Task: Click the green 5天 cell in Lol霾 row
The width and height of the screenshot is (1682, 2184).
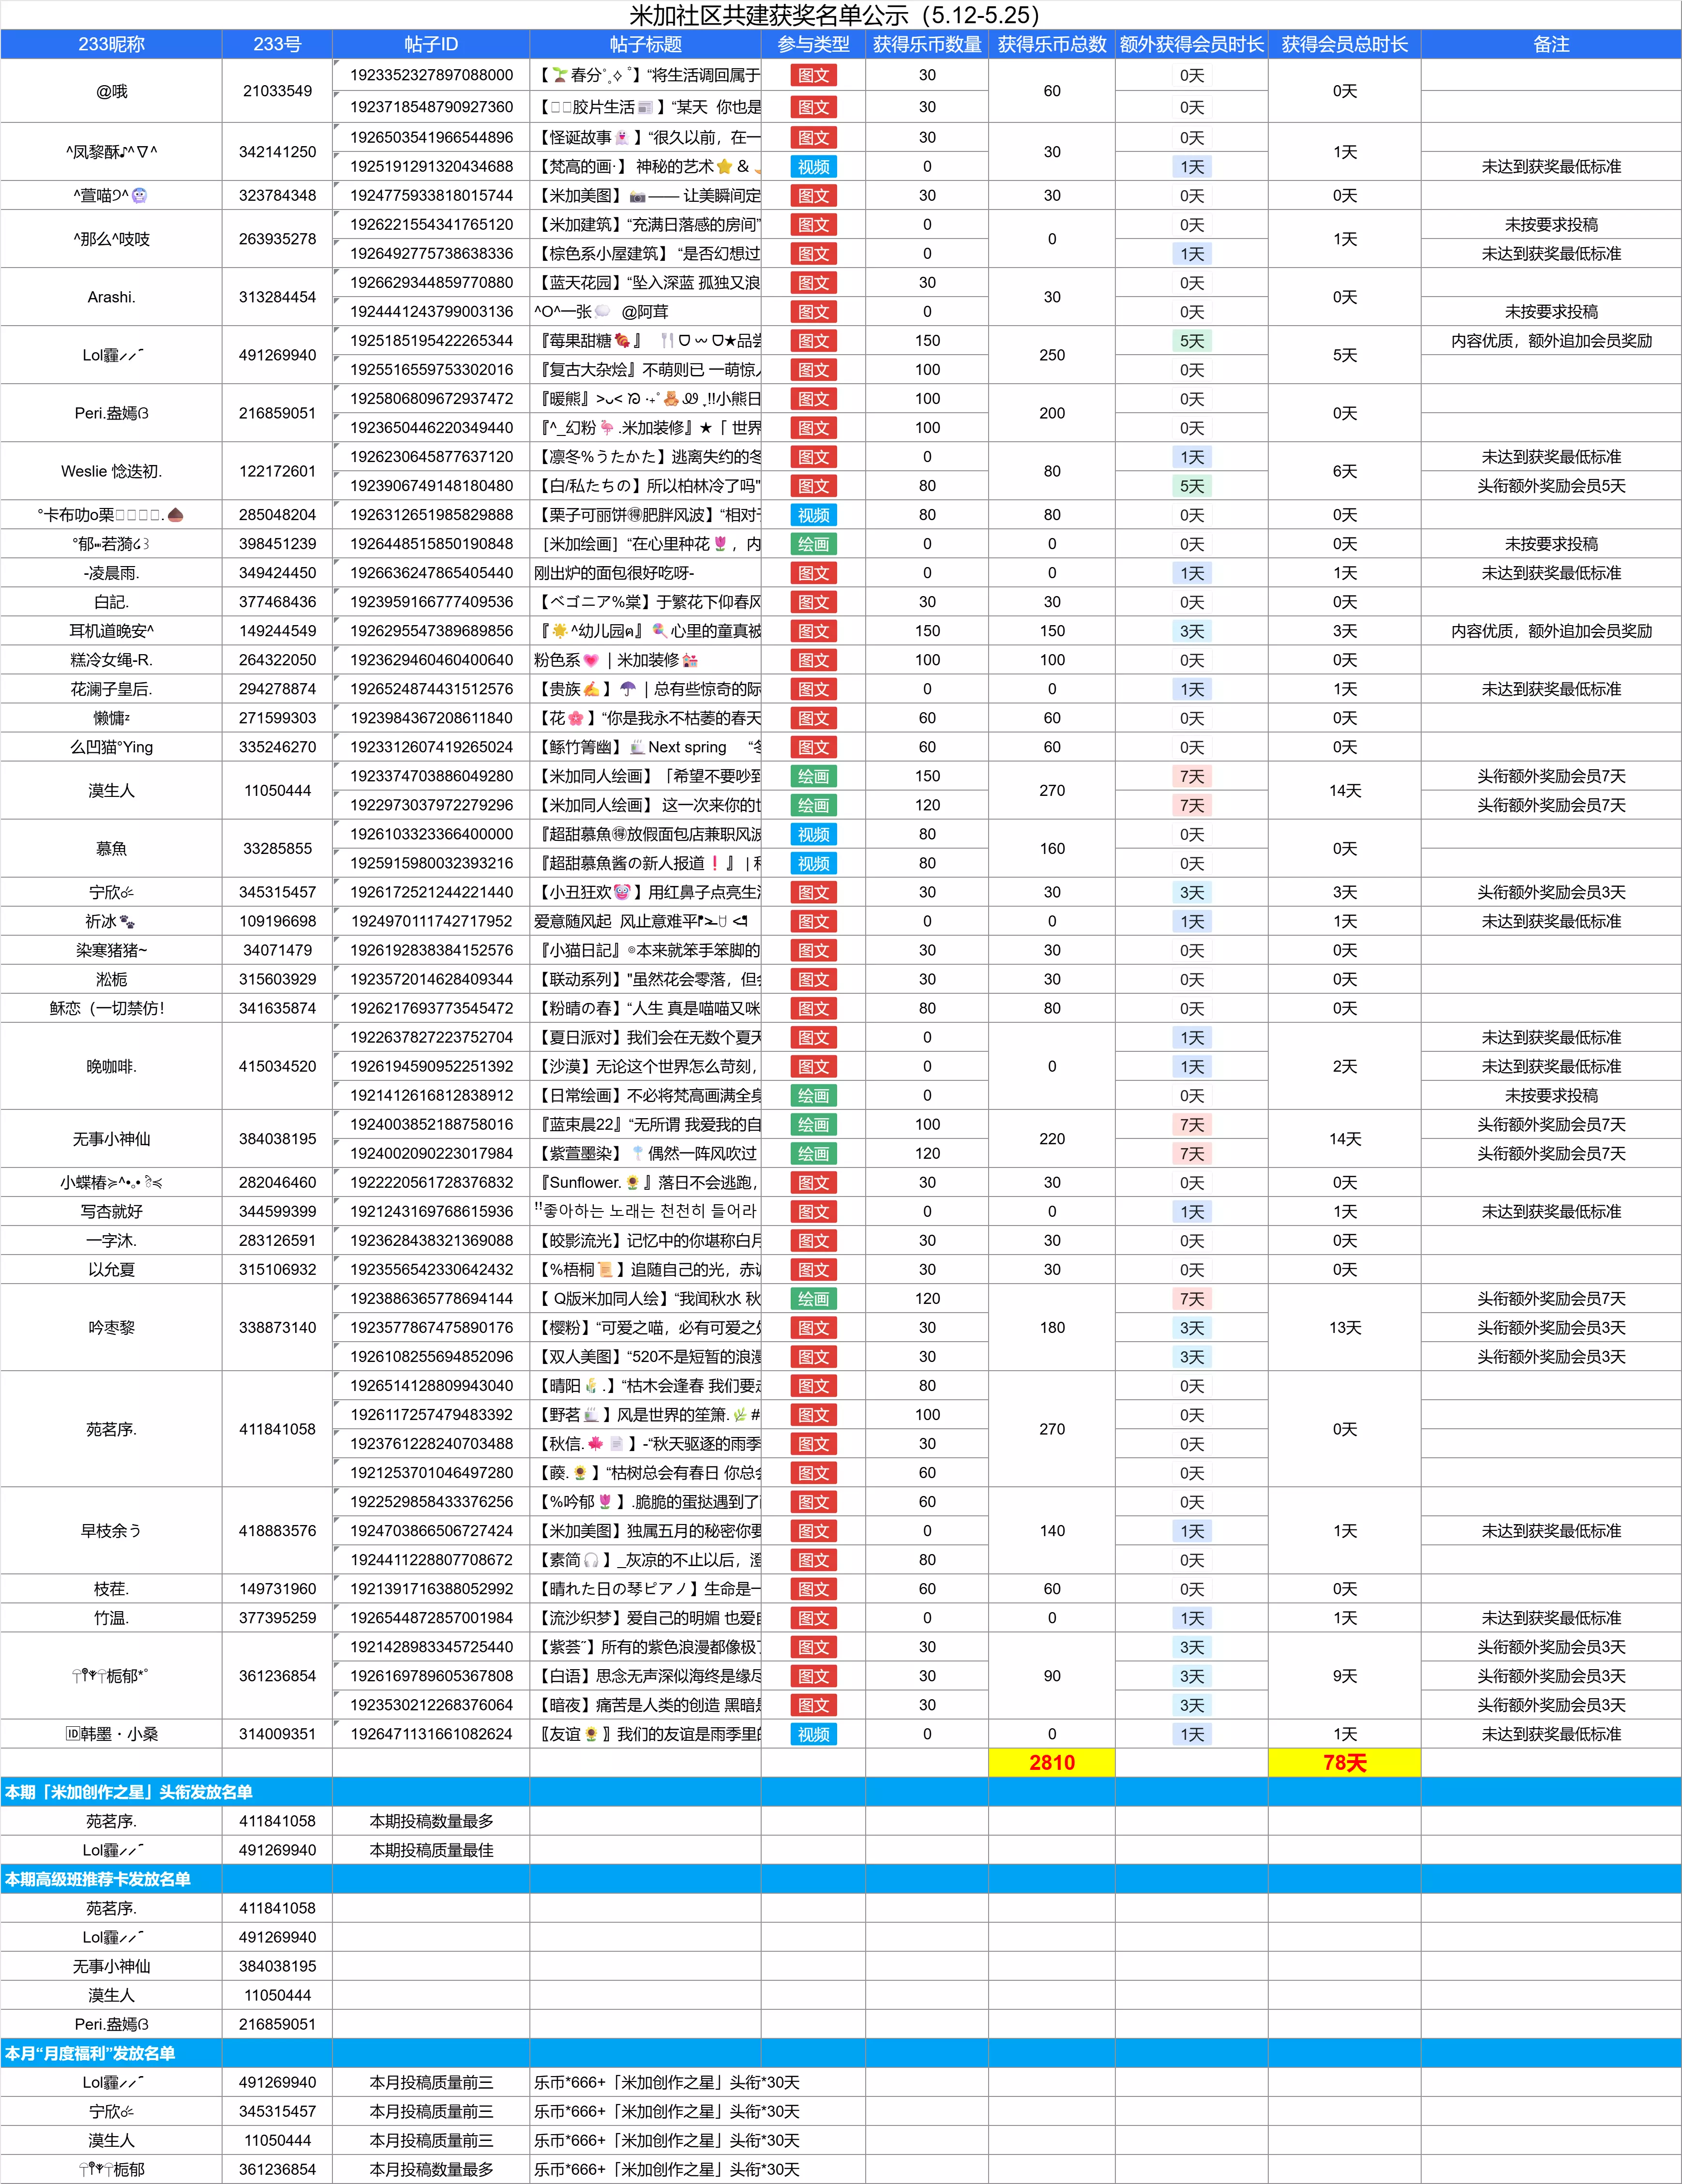Action: click(x=1191, y=341)
